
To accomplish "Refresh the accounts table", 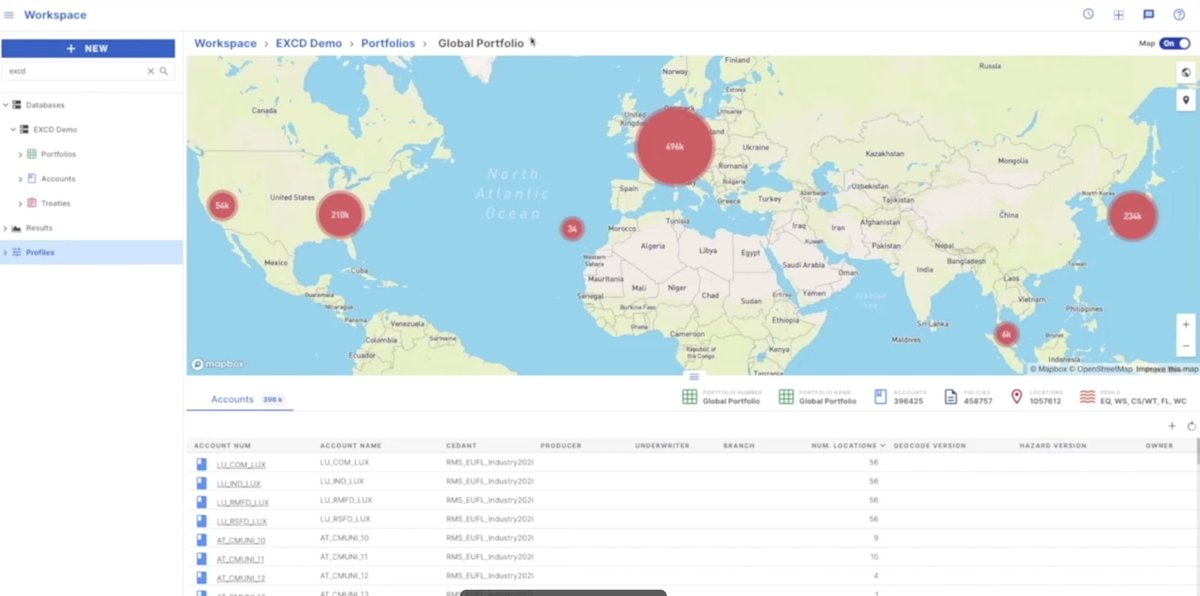I will click(x=1191, y=426).
